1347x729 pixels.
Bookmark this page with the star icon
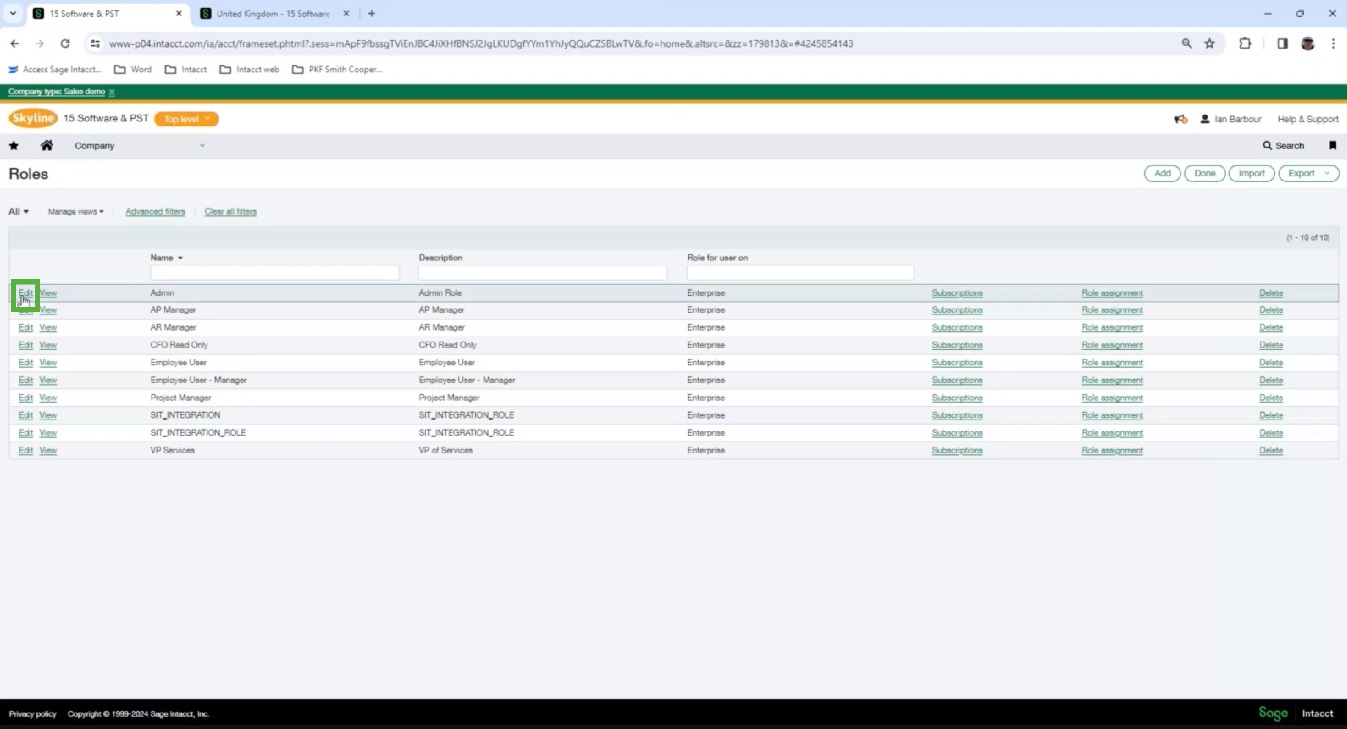(1209, 44)
